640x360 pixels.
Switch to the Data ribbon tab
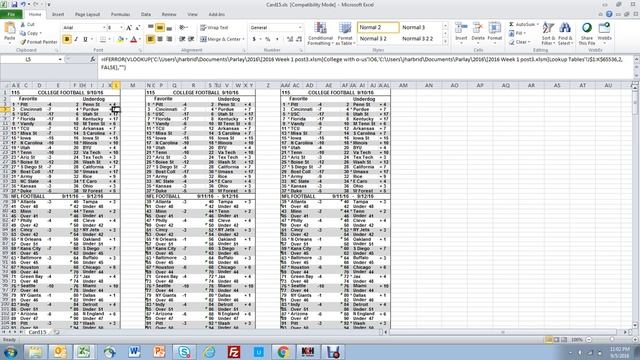146,14
